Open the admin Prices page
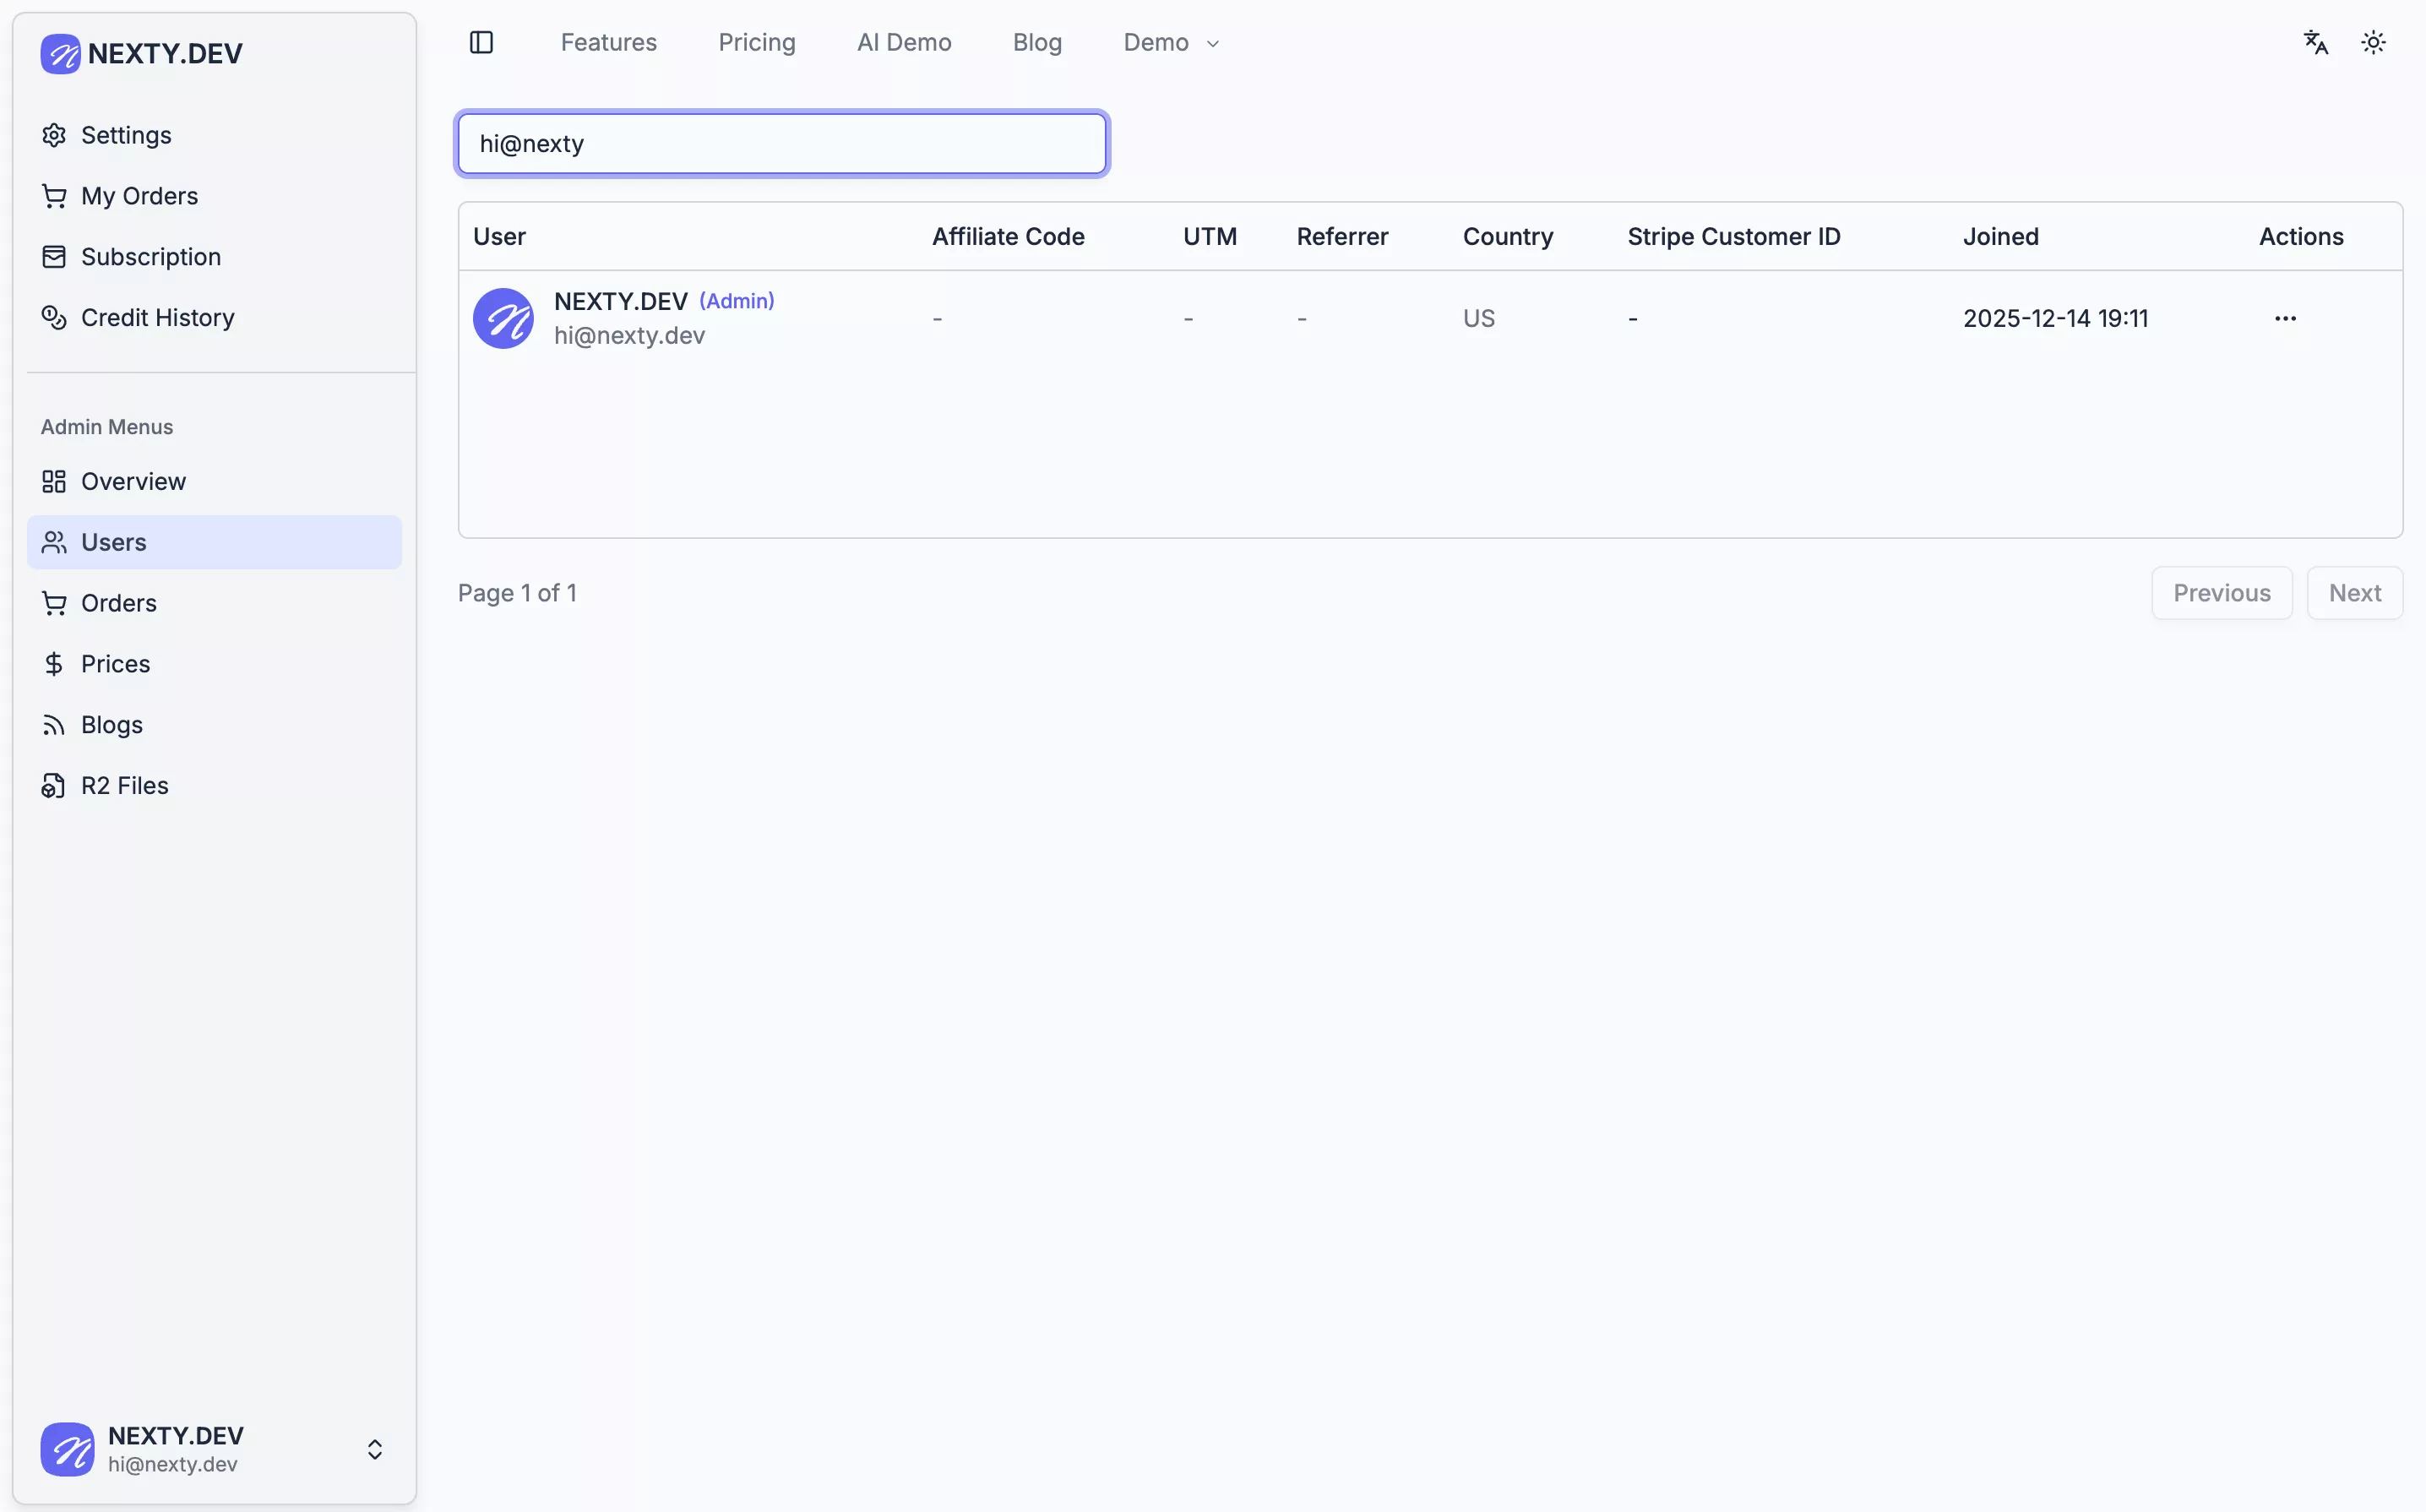2426x1512 pixels. pos(115,664)
